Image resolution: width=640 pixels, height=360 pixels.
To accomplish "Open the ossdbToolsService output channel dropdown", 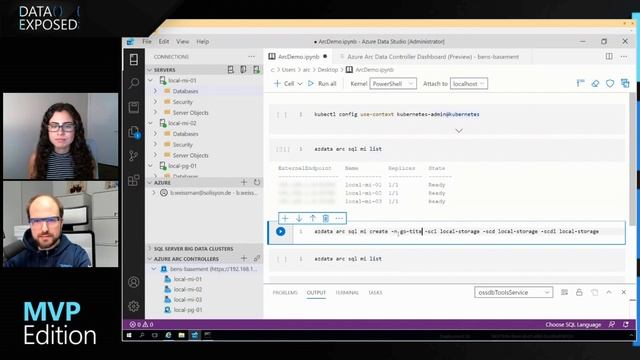I will (513, 292).
